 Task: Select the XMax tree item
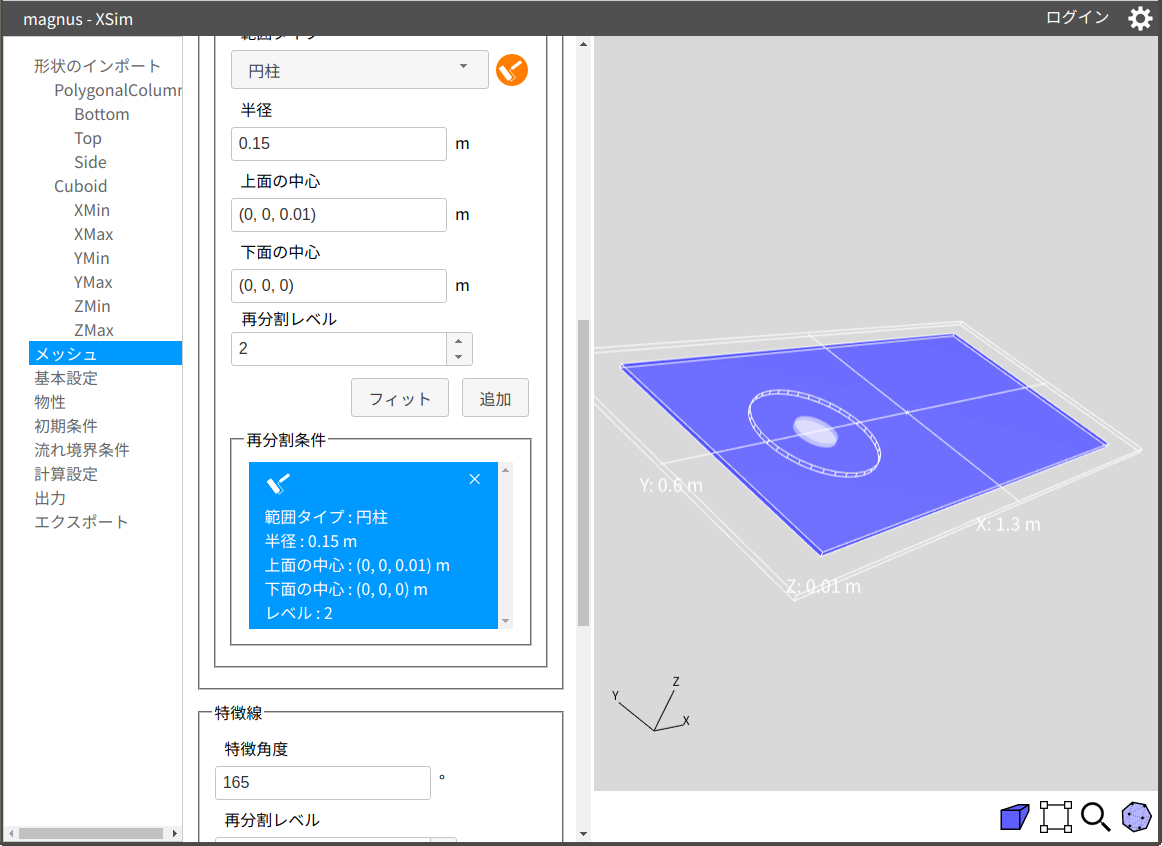(93, 234)
